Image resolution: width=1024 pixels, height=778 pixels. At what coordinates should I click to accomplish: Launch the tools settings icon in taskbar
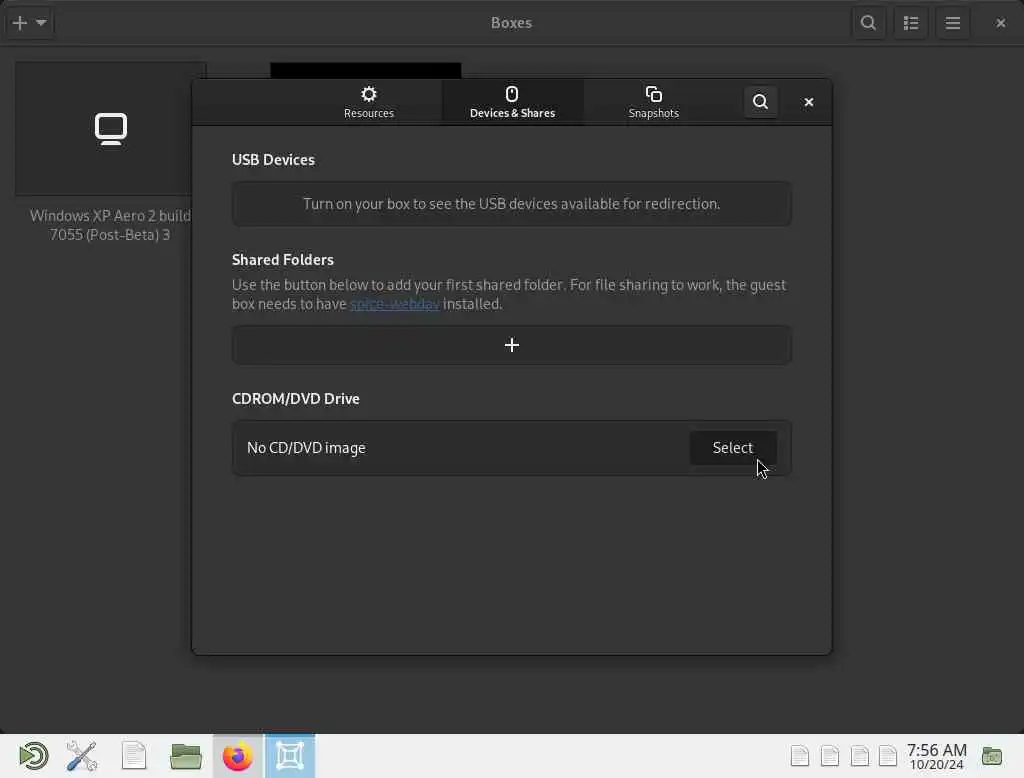point(82,756)
